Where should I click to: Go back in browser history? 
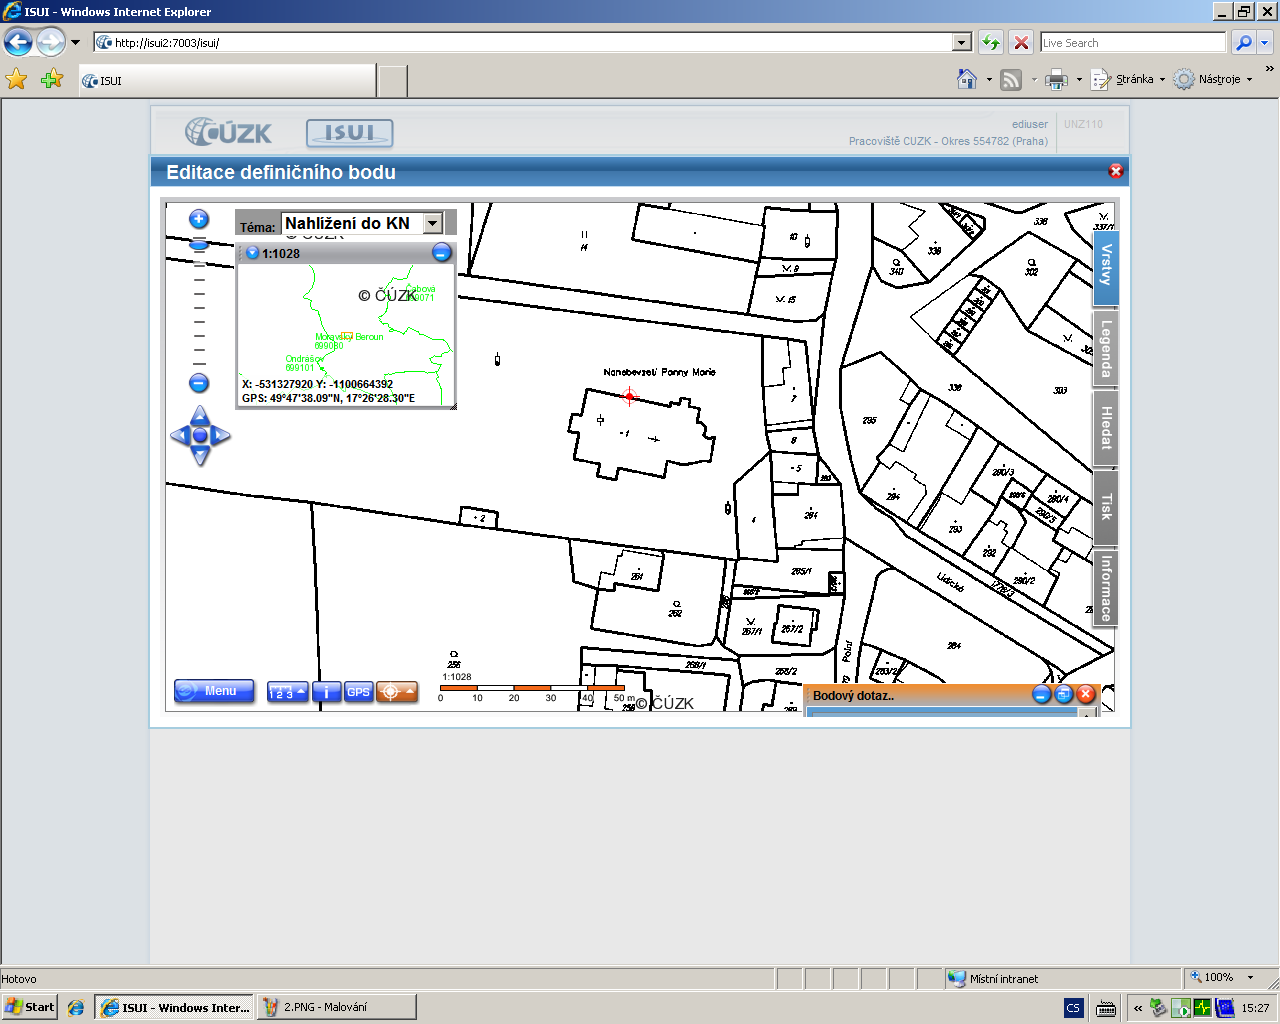pos(18,42)
